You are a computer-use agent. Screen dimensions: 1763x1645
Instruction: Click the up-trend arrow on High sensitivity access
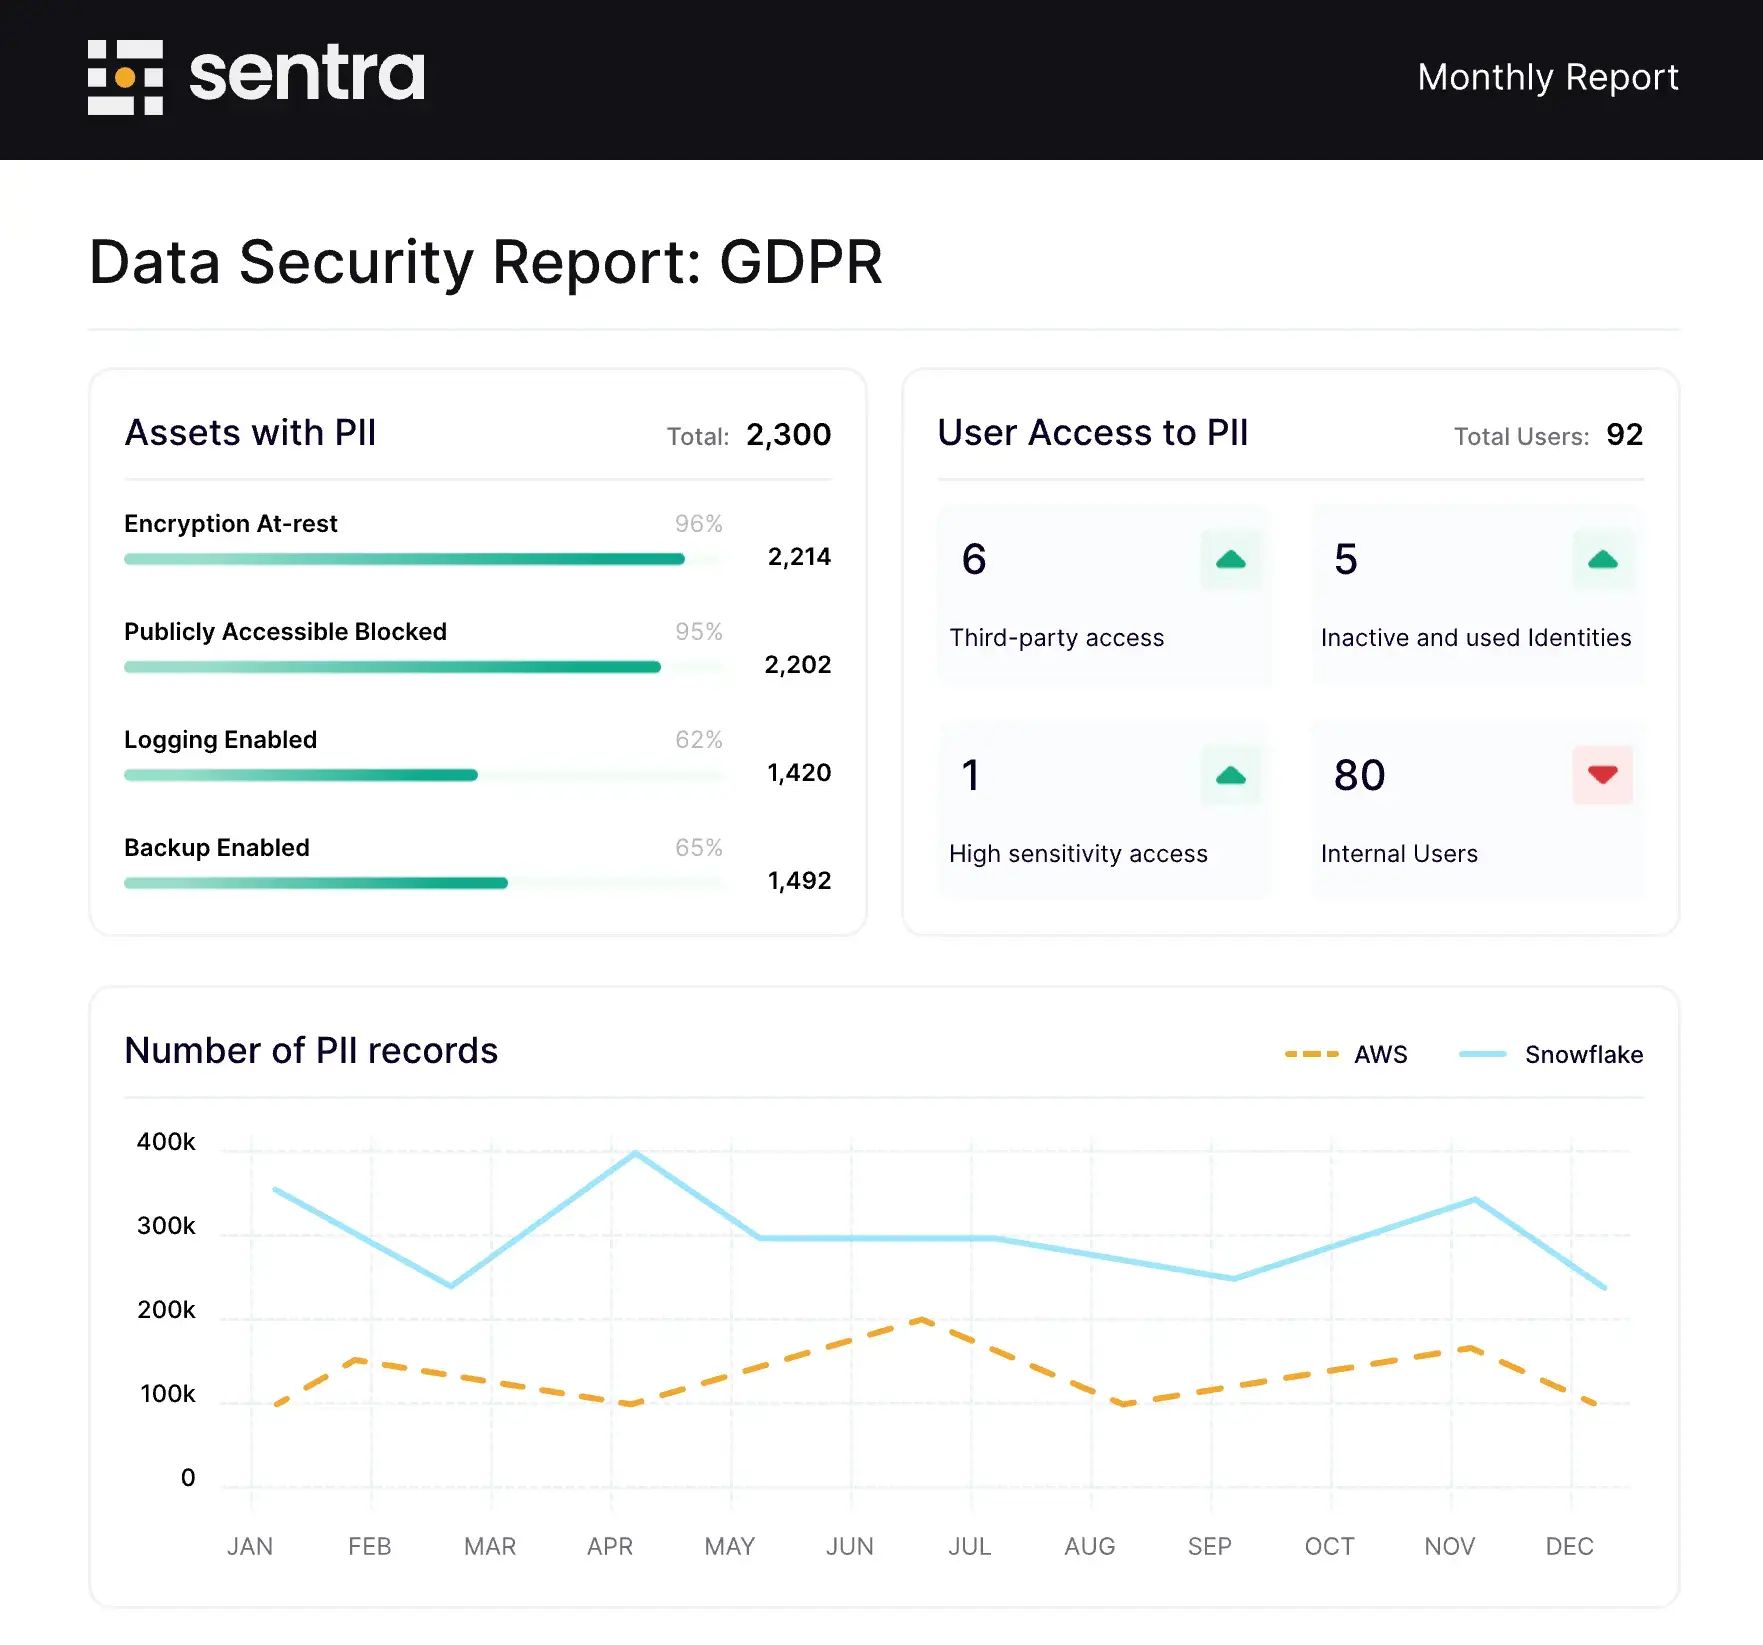pos(1231,775)
